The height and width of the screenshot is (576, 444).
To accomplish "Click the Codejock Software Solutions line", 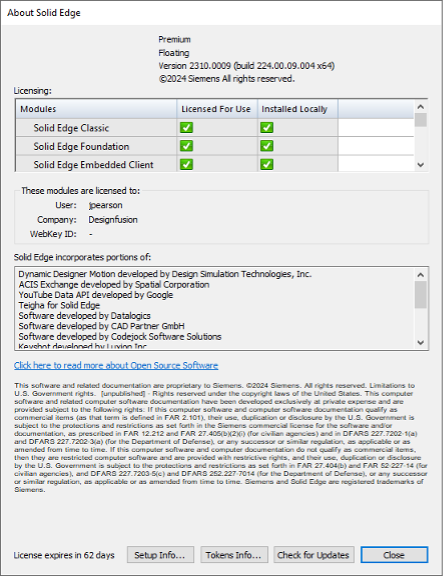I will [120, 336].
